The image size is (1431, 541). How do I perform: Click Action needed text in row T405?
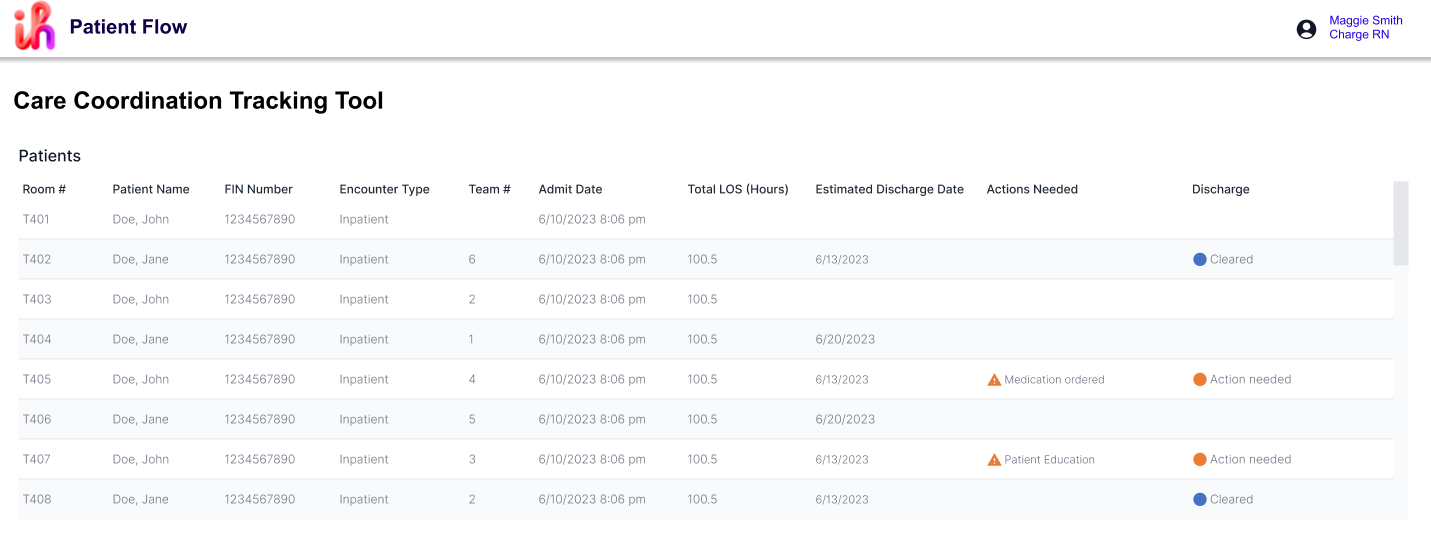point(1250,379)
